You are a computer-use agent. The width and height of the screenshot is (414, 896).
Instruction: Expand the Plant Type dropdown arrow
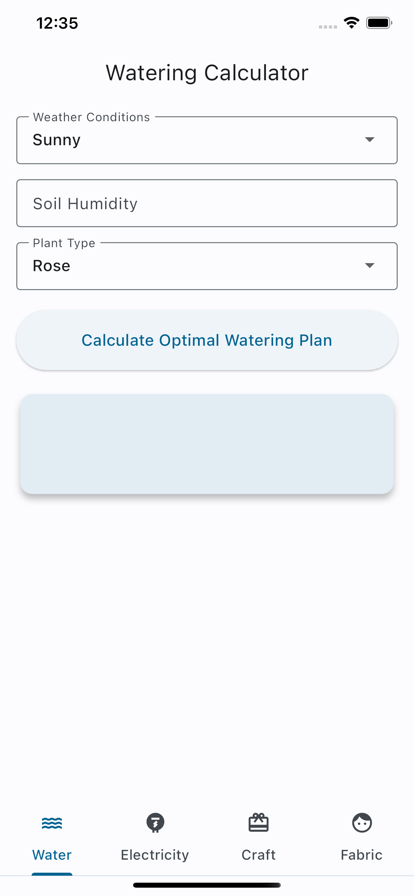coord(370,265)
